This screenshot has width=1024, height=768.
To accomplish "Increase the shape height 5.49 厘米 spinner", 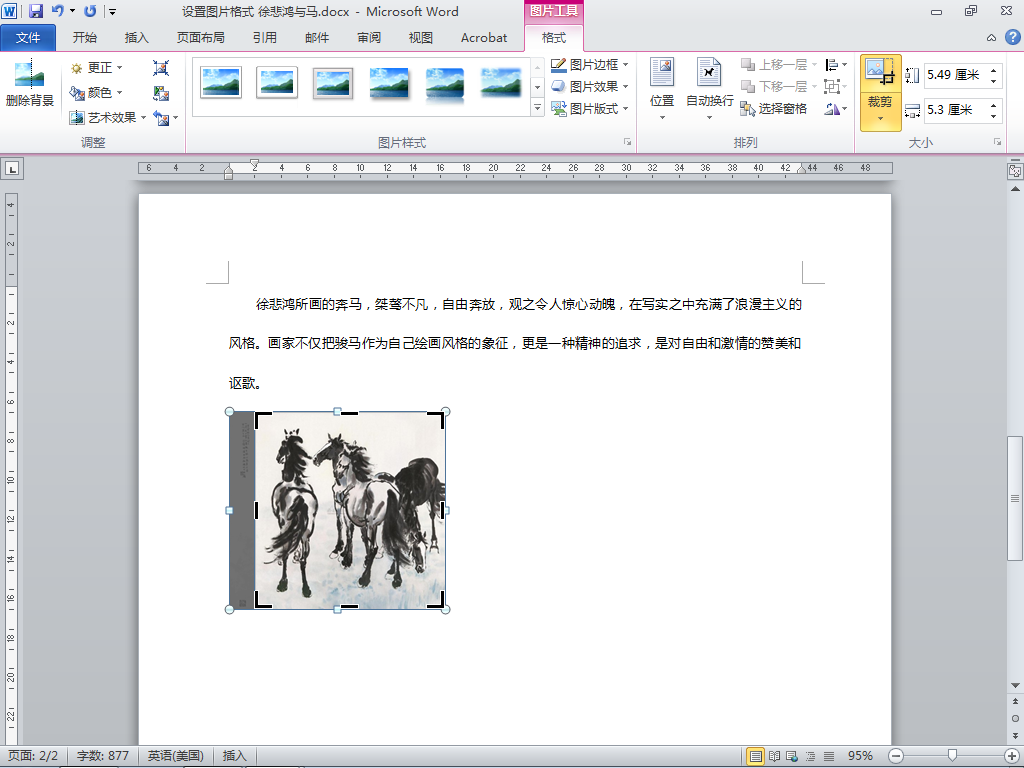I will pos(993,70).
